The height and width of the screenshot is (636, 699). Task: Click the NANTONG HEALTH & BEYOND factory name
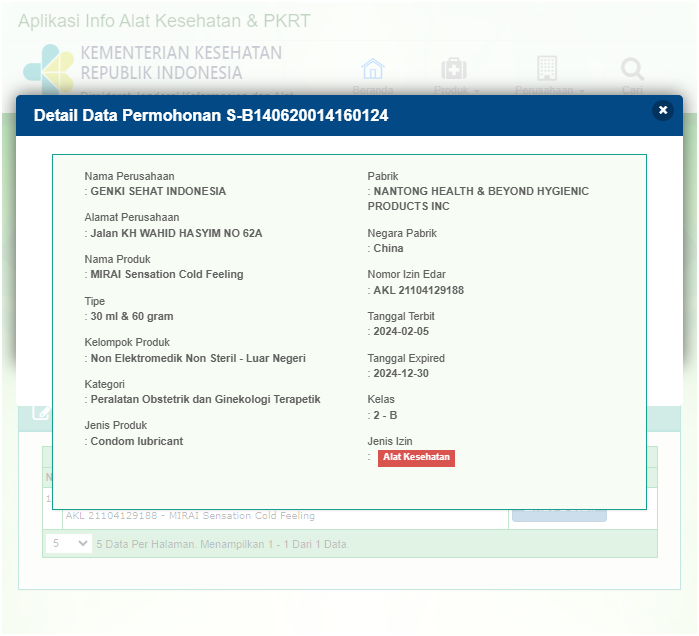pyautogui.click(x=480, y=191)
